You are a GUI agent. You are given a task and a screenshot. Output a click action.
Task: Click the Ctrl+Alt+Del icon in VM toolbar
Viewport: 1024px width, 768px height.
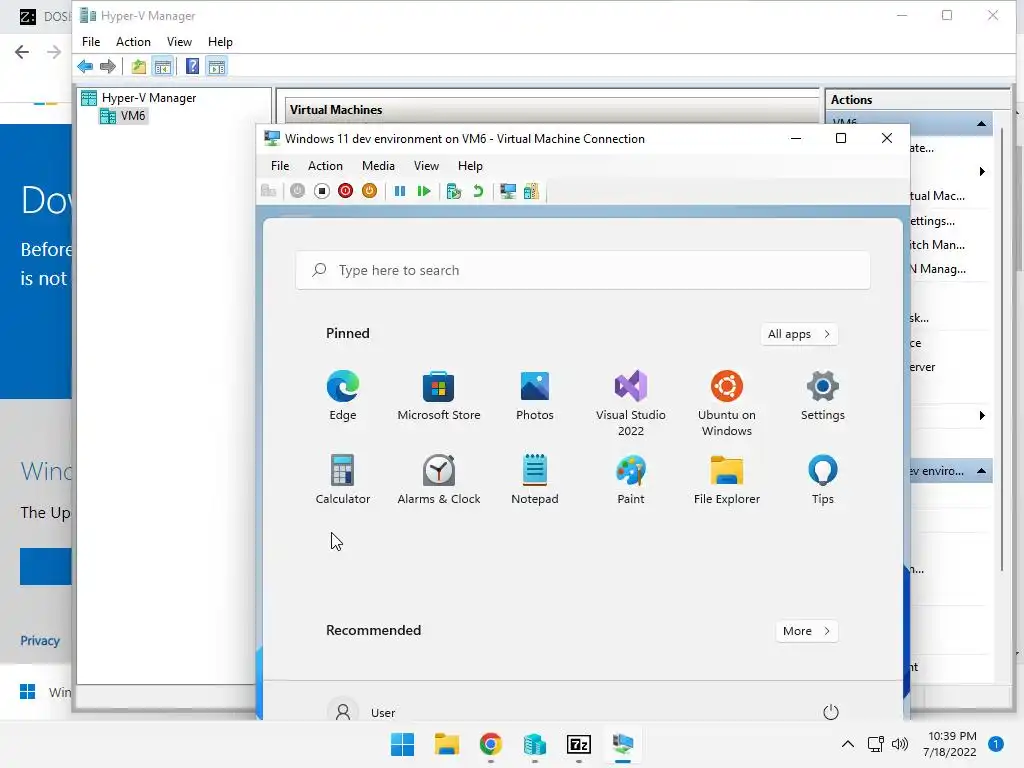(x=268, y=191)
